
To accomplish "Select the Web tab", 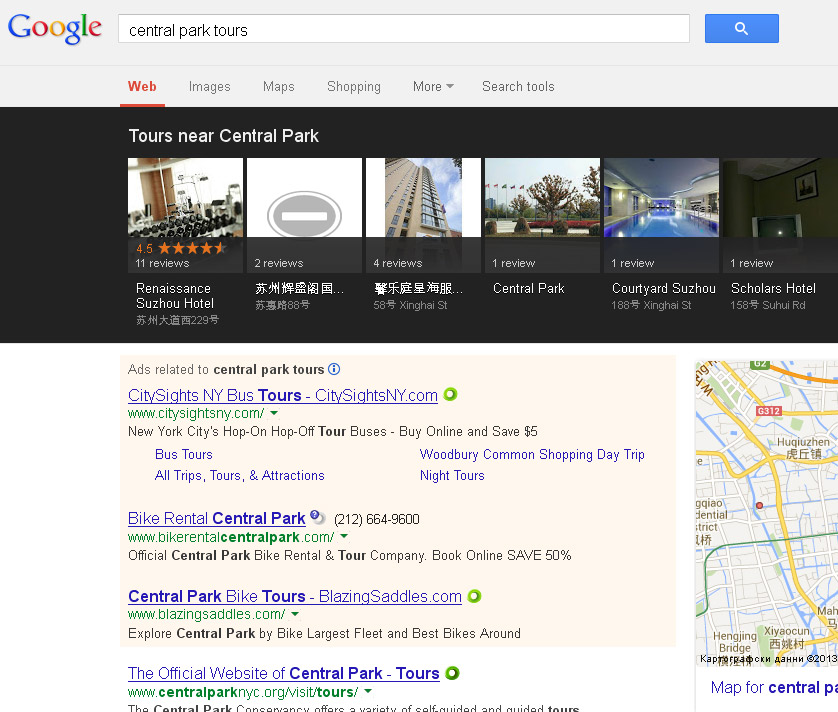I will [x=142, y=87].
